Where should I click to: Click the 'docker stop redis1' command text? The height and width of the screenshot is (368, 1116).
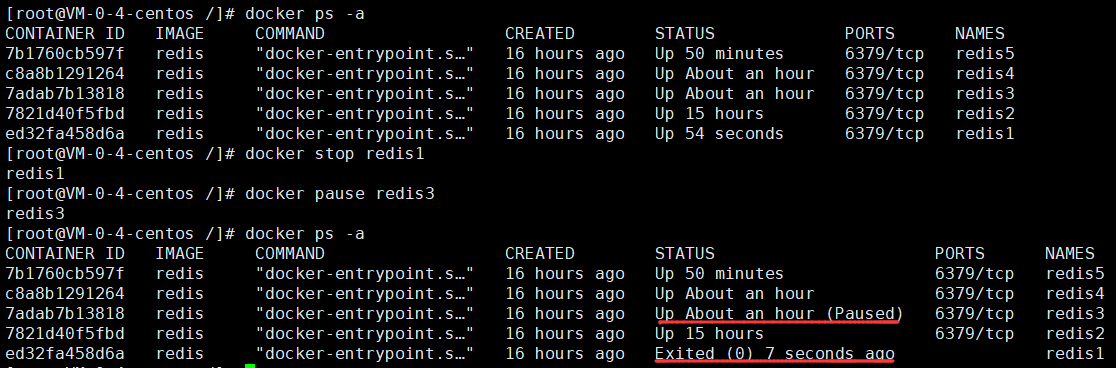pyautogui.click(x=335, y=153)
